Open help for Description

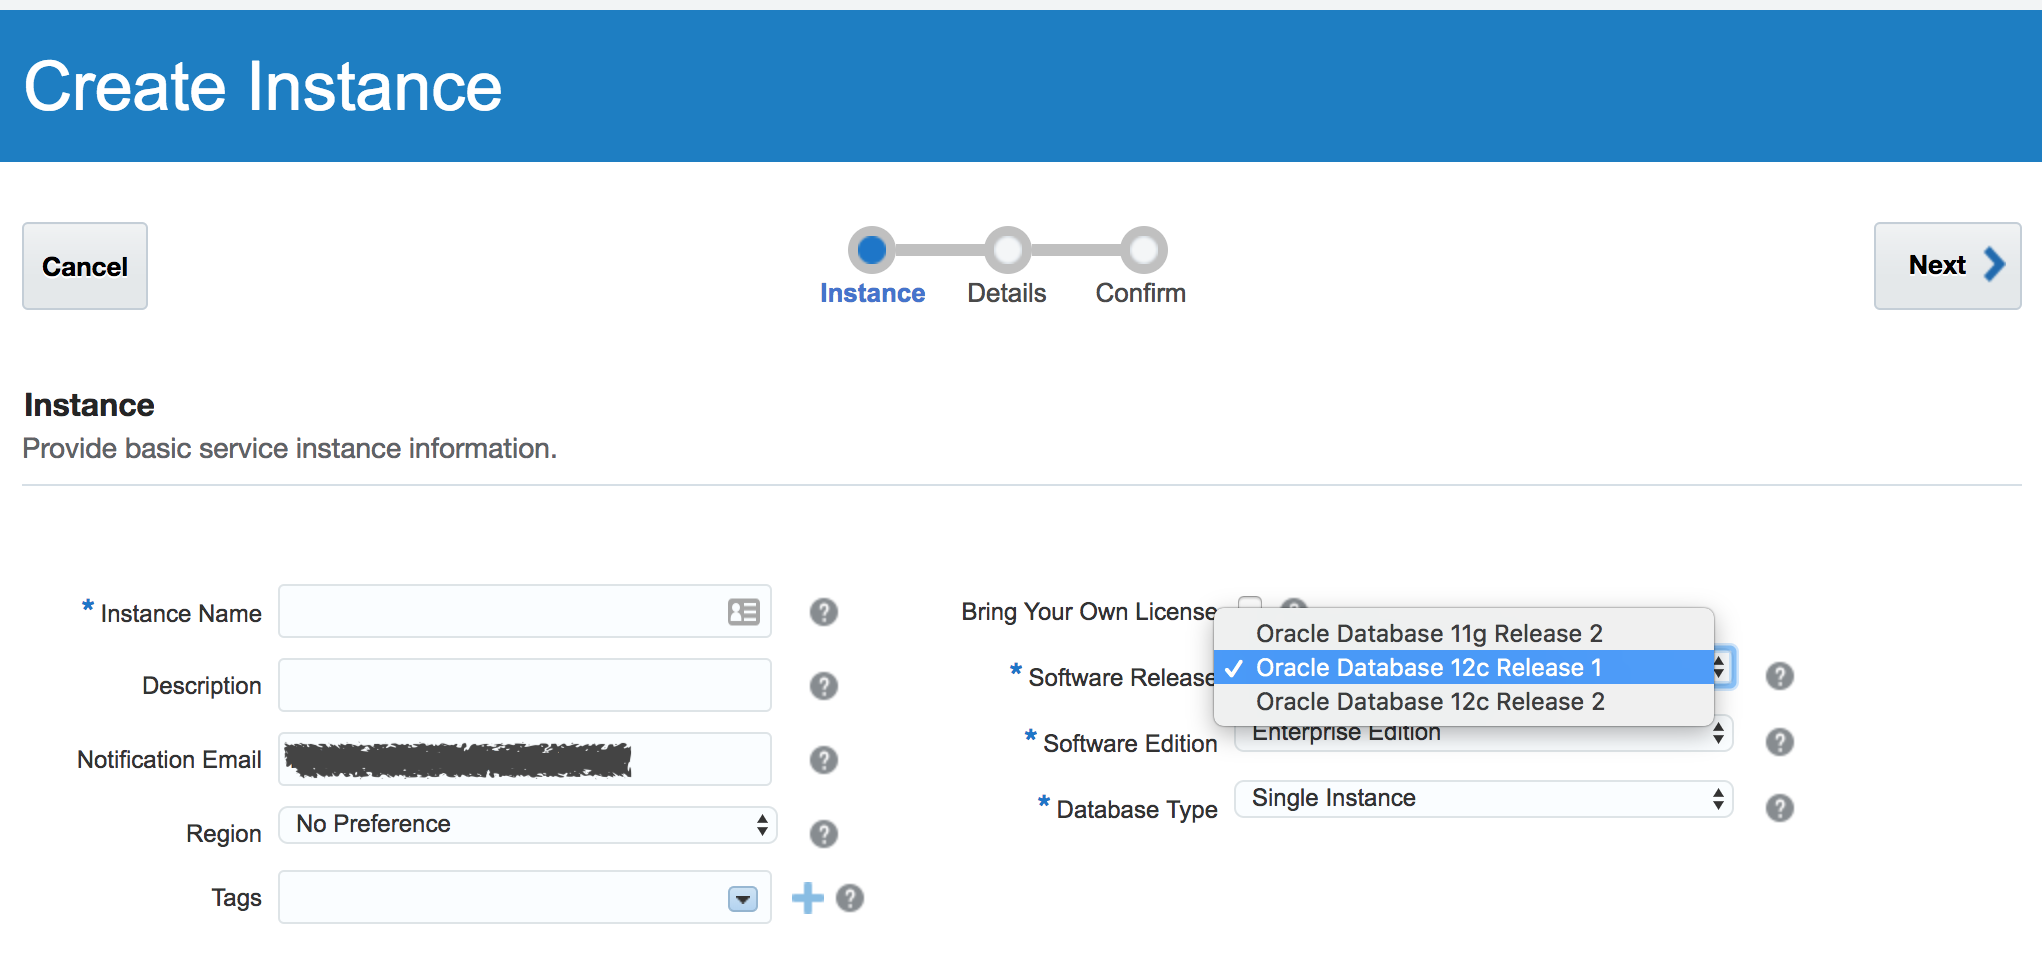point(824,686)
